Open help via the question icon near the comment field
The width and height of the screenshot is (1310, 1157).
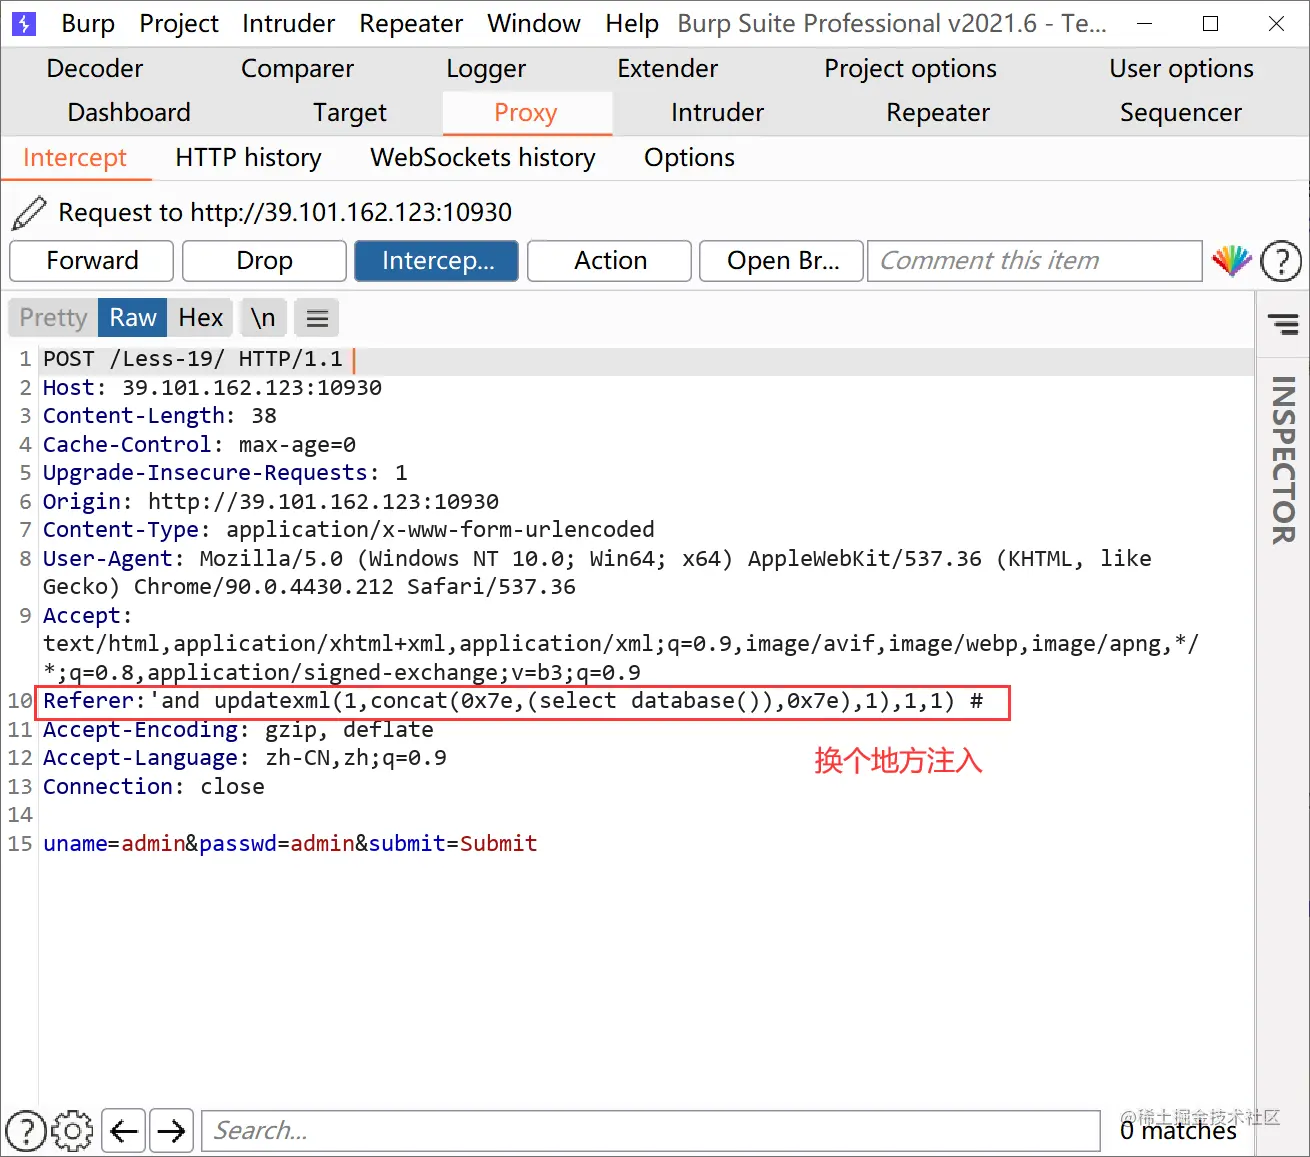click(1281, 262)
